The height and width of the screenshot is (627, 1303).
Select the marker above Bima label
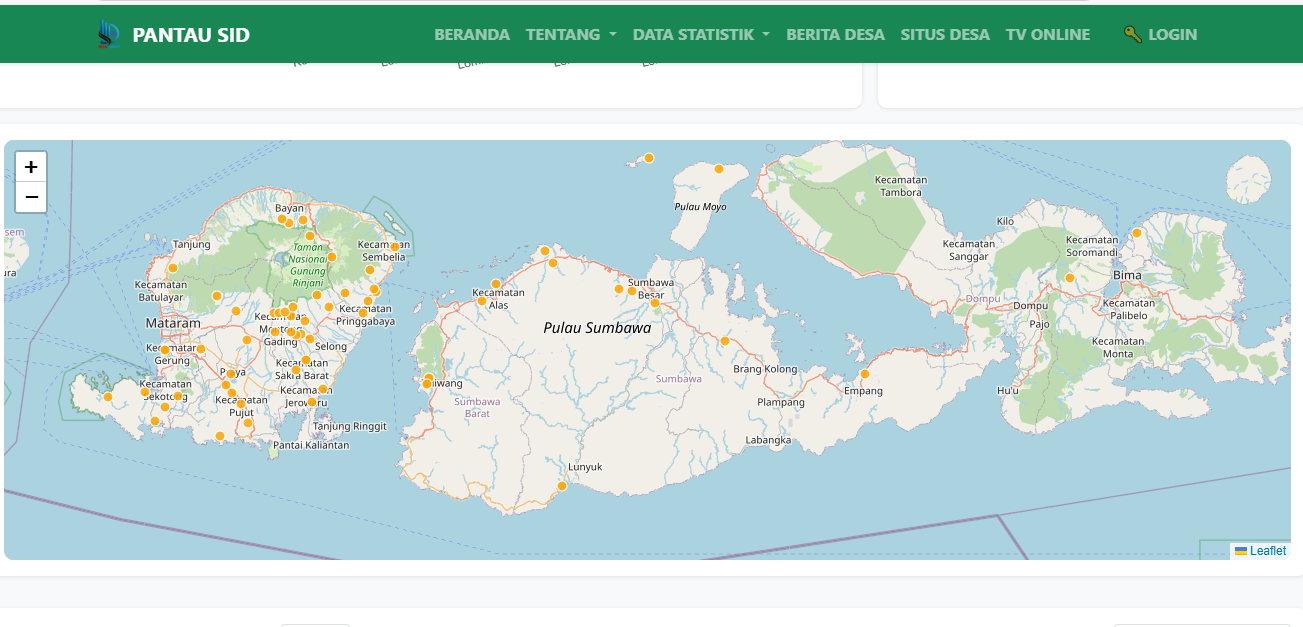coord(1137,233)
